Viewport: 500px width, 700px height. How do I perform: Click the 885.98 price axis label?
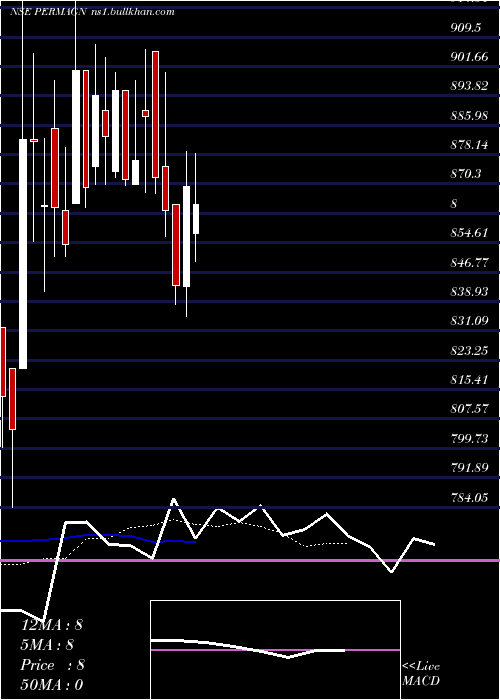point(469,116)
